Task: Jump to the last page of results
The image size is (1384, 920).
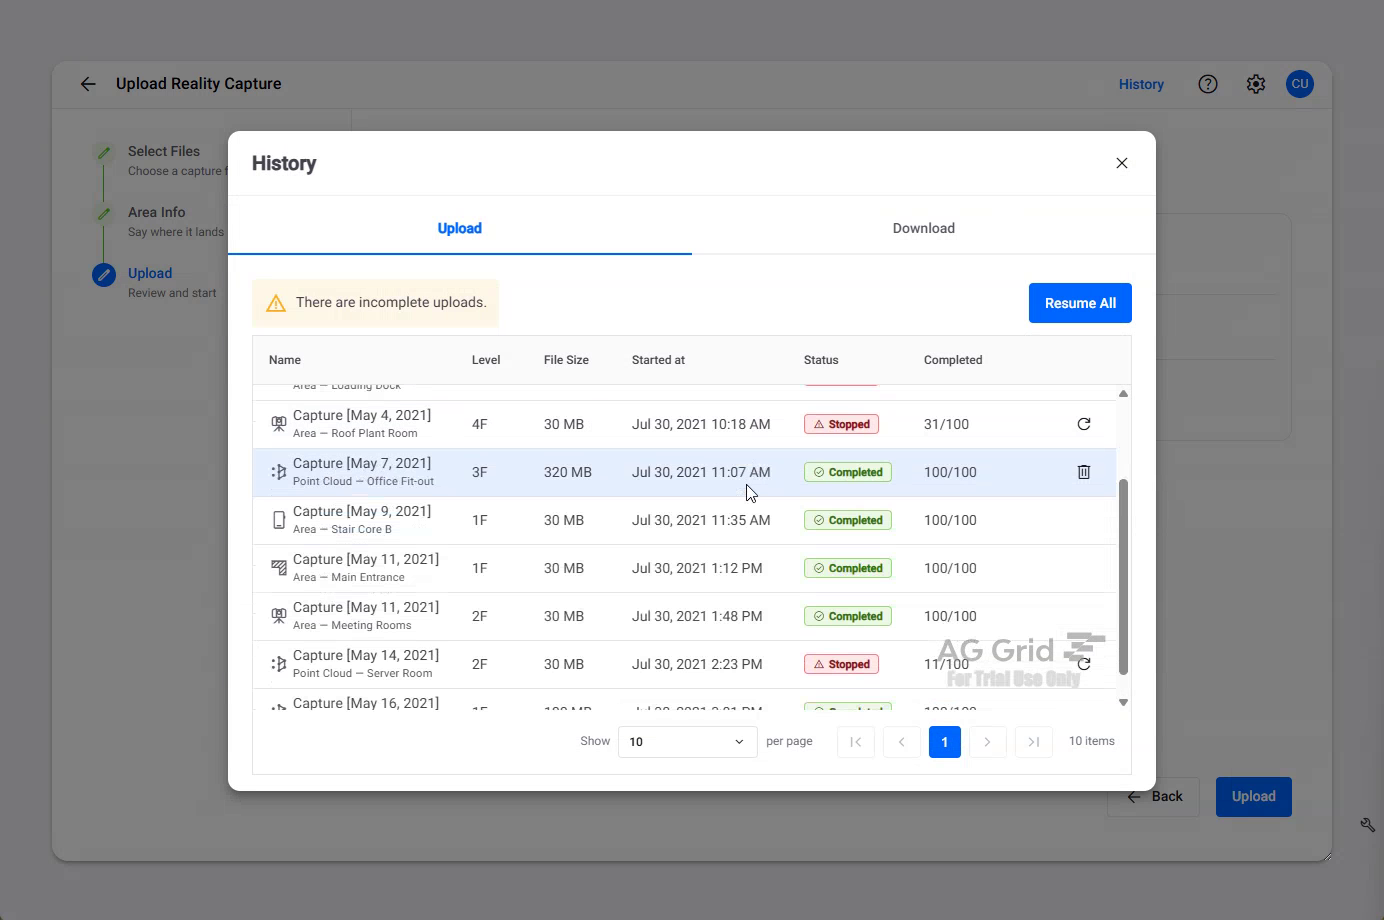Action: [1034, 742]
